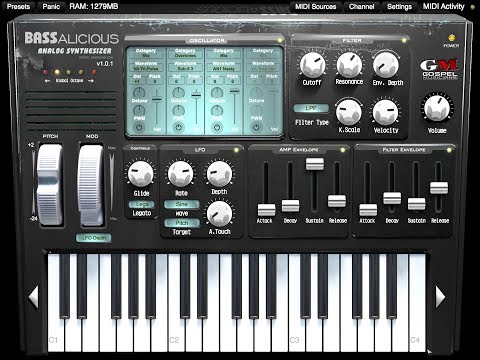Screen dimensions: 480x360
Task: Open oscillator 2 Waveform selector
Action: 185,68
